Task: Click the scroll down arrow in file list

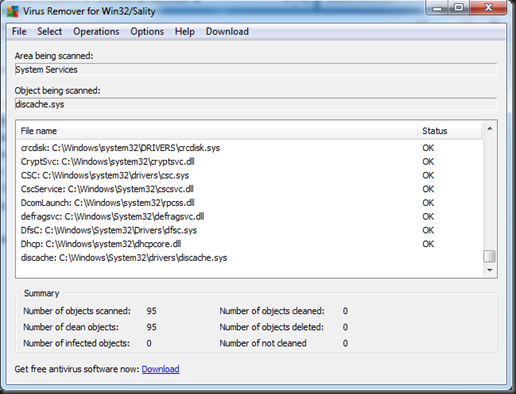Action: click(x=490, y=270)
